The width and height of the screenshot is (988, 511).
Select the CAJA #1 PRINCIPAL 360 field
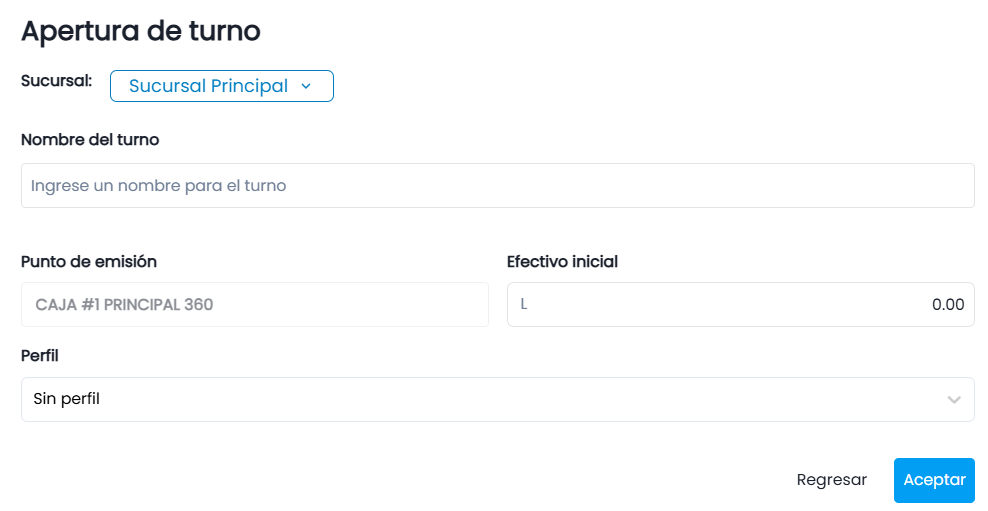click(255, 304)
